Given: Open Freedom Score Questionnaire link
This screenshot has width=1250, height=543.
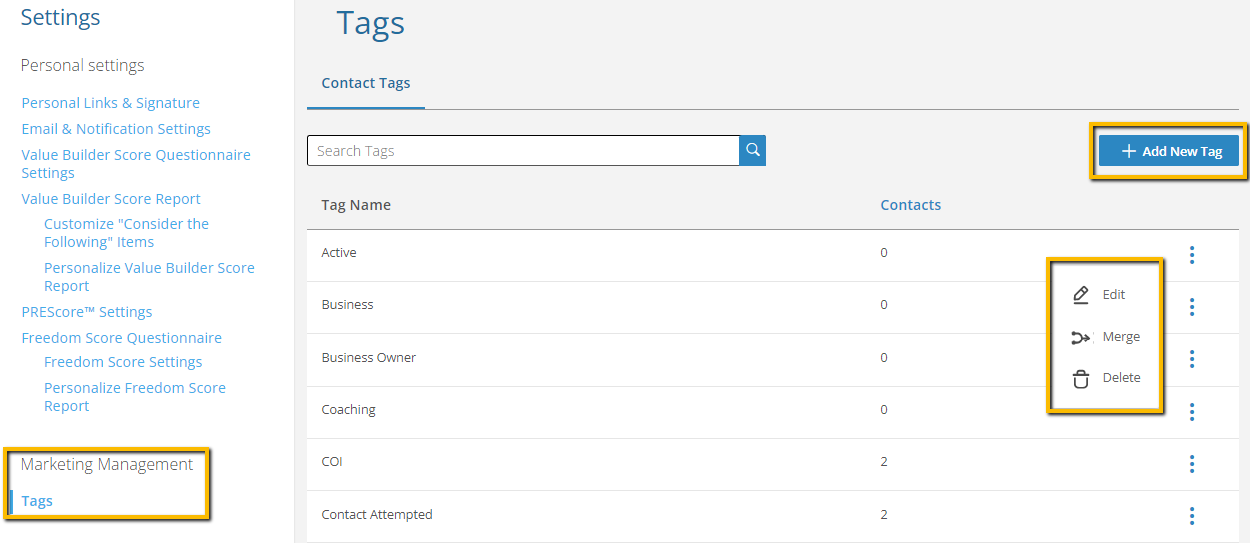Looking at the screenshot, I should (121, 338).
